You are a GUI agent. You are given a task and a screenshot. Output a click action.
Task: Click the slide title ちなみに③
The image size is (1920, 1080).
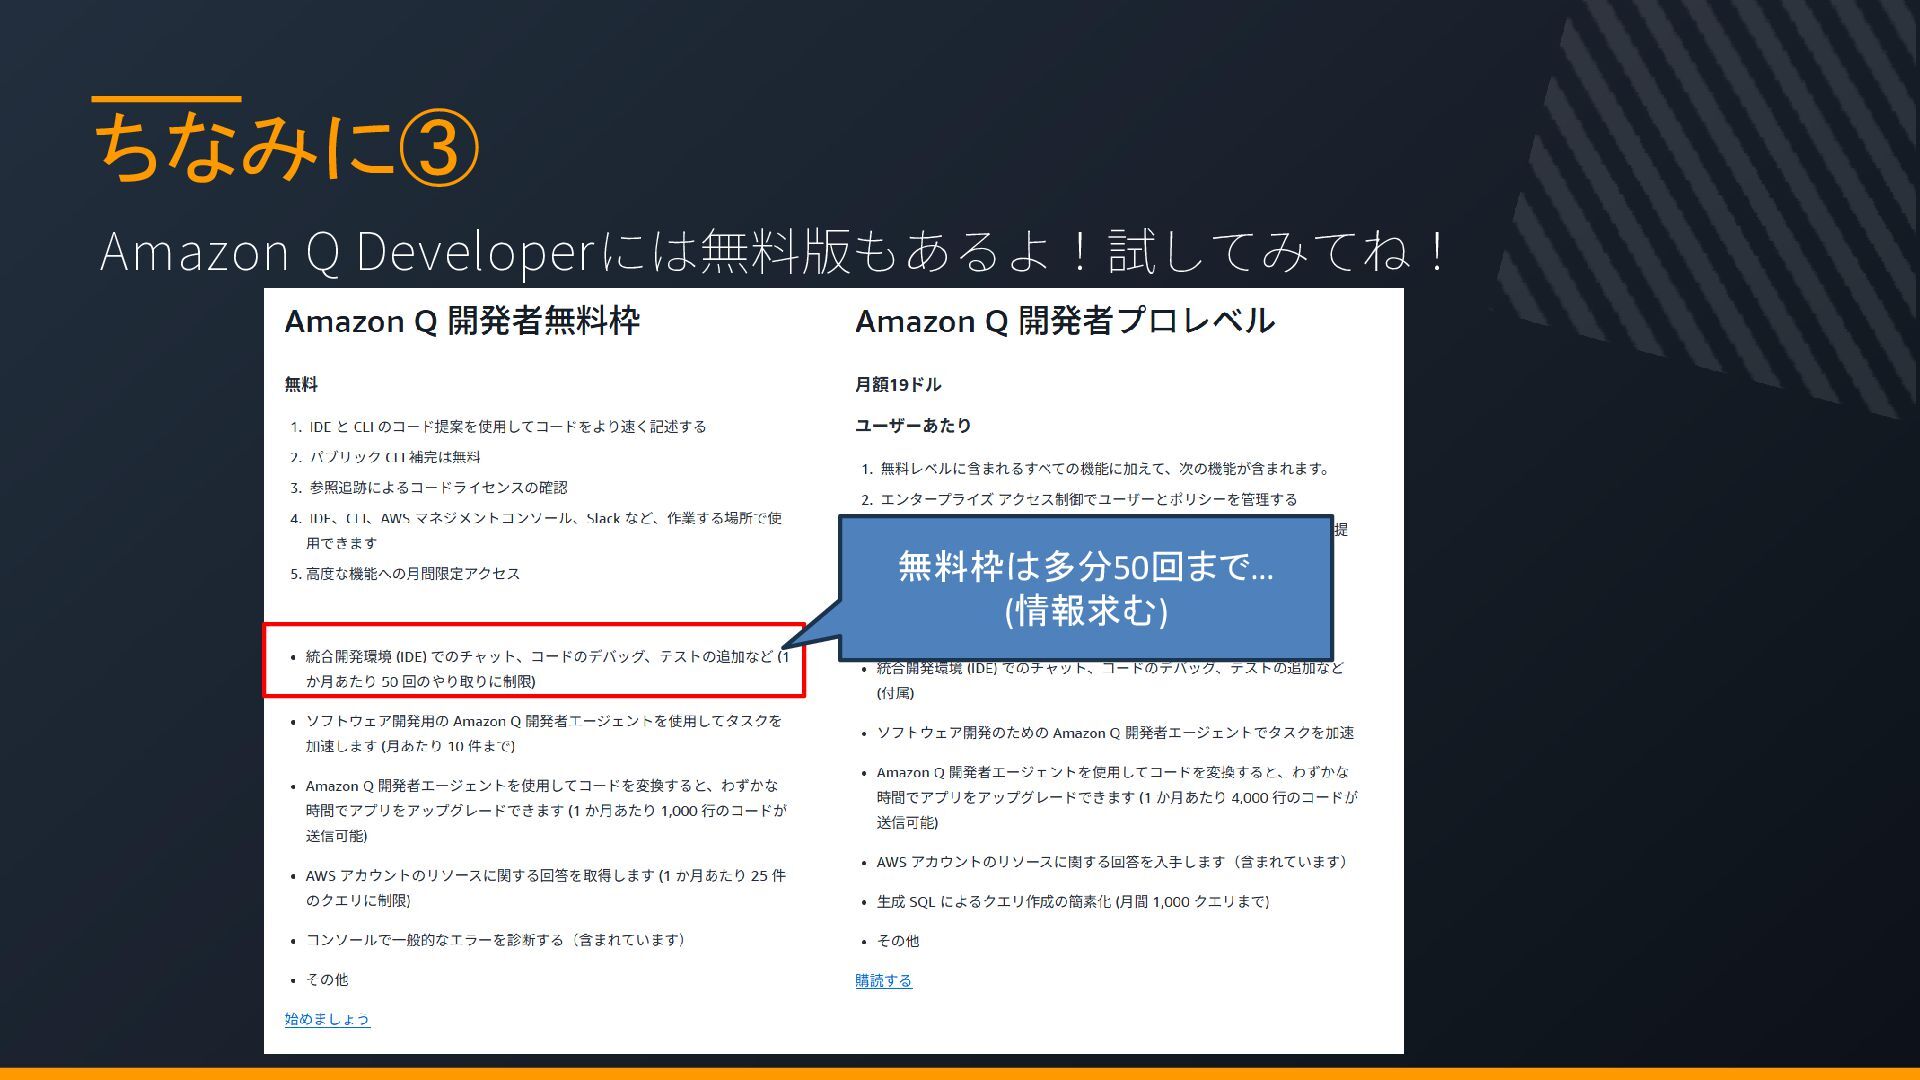click(x=286, y=146)
